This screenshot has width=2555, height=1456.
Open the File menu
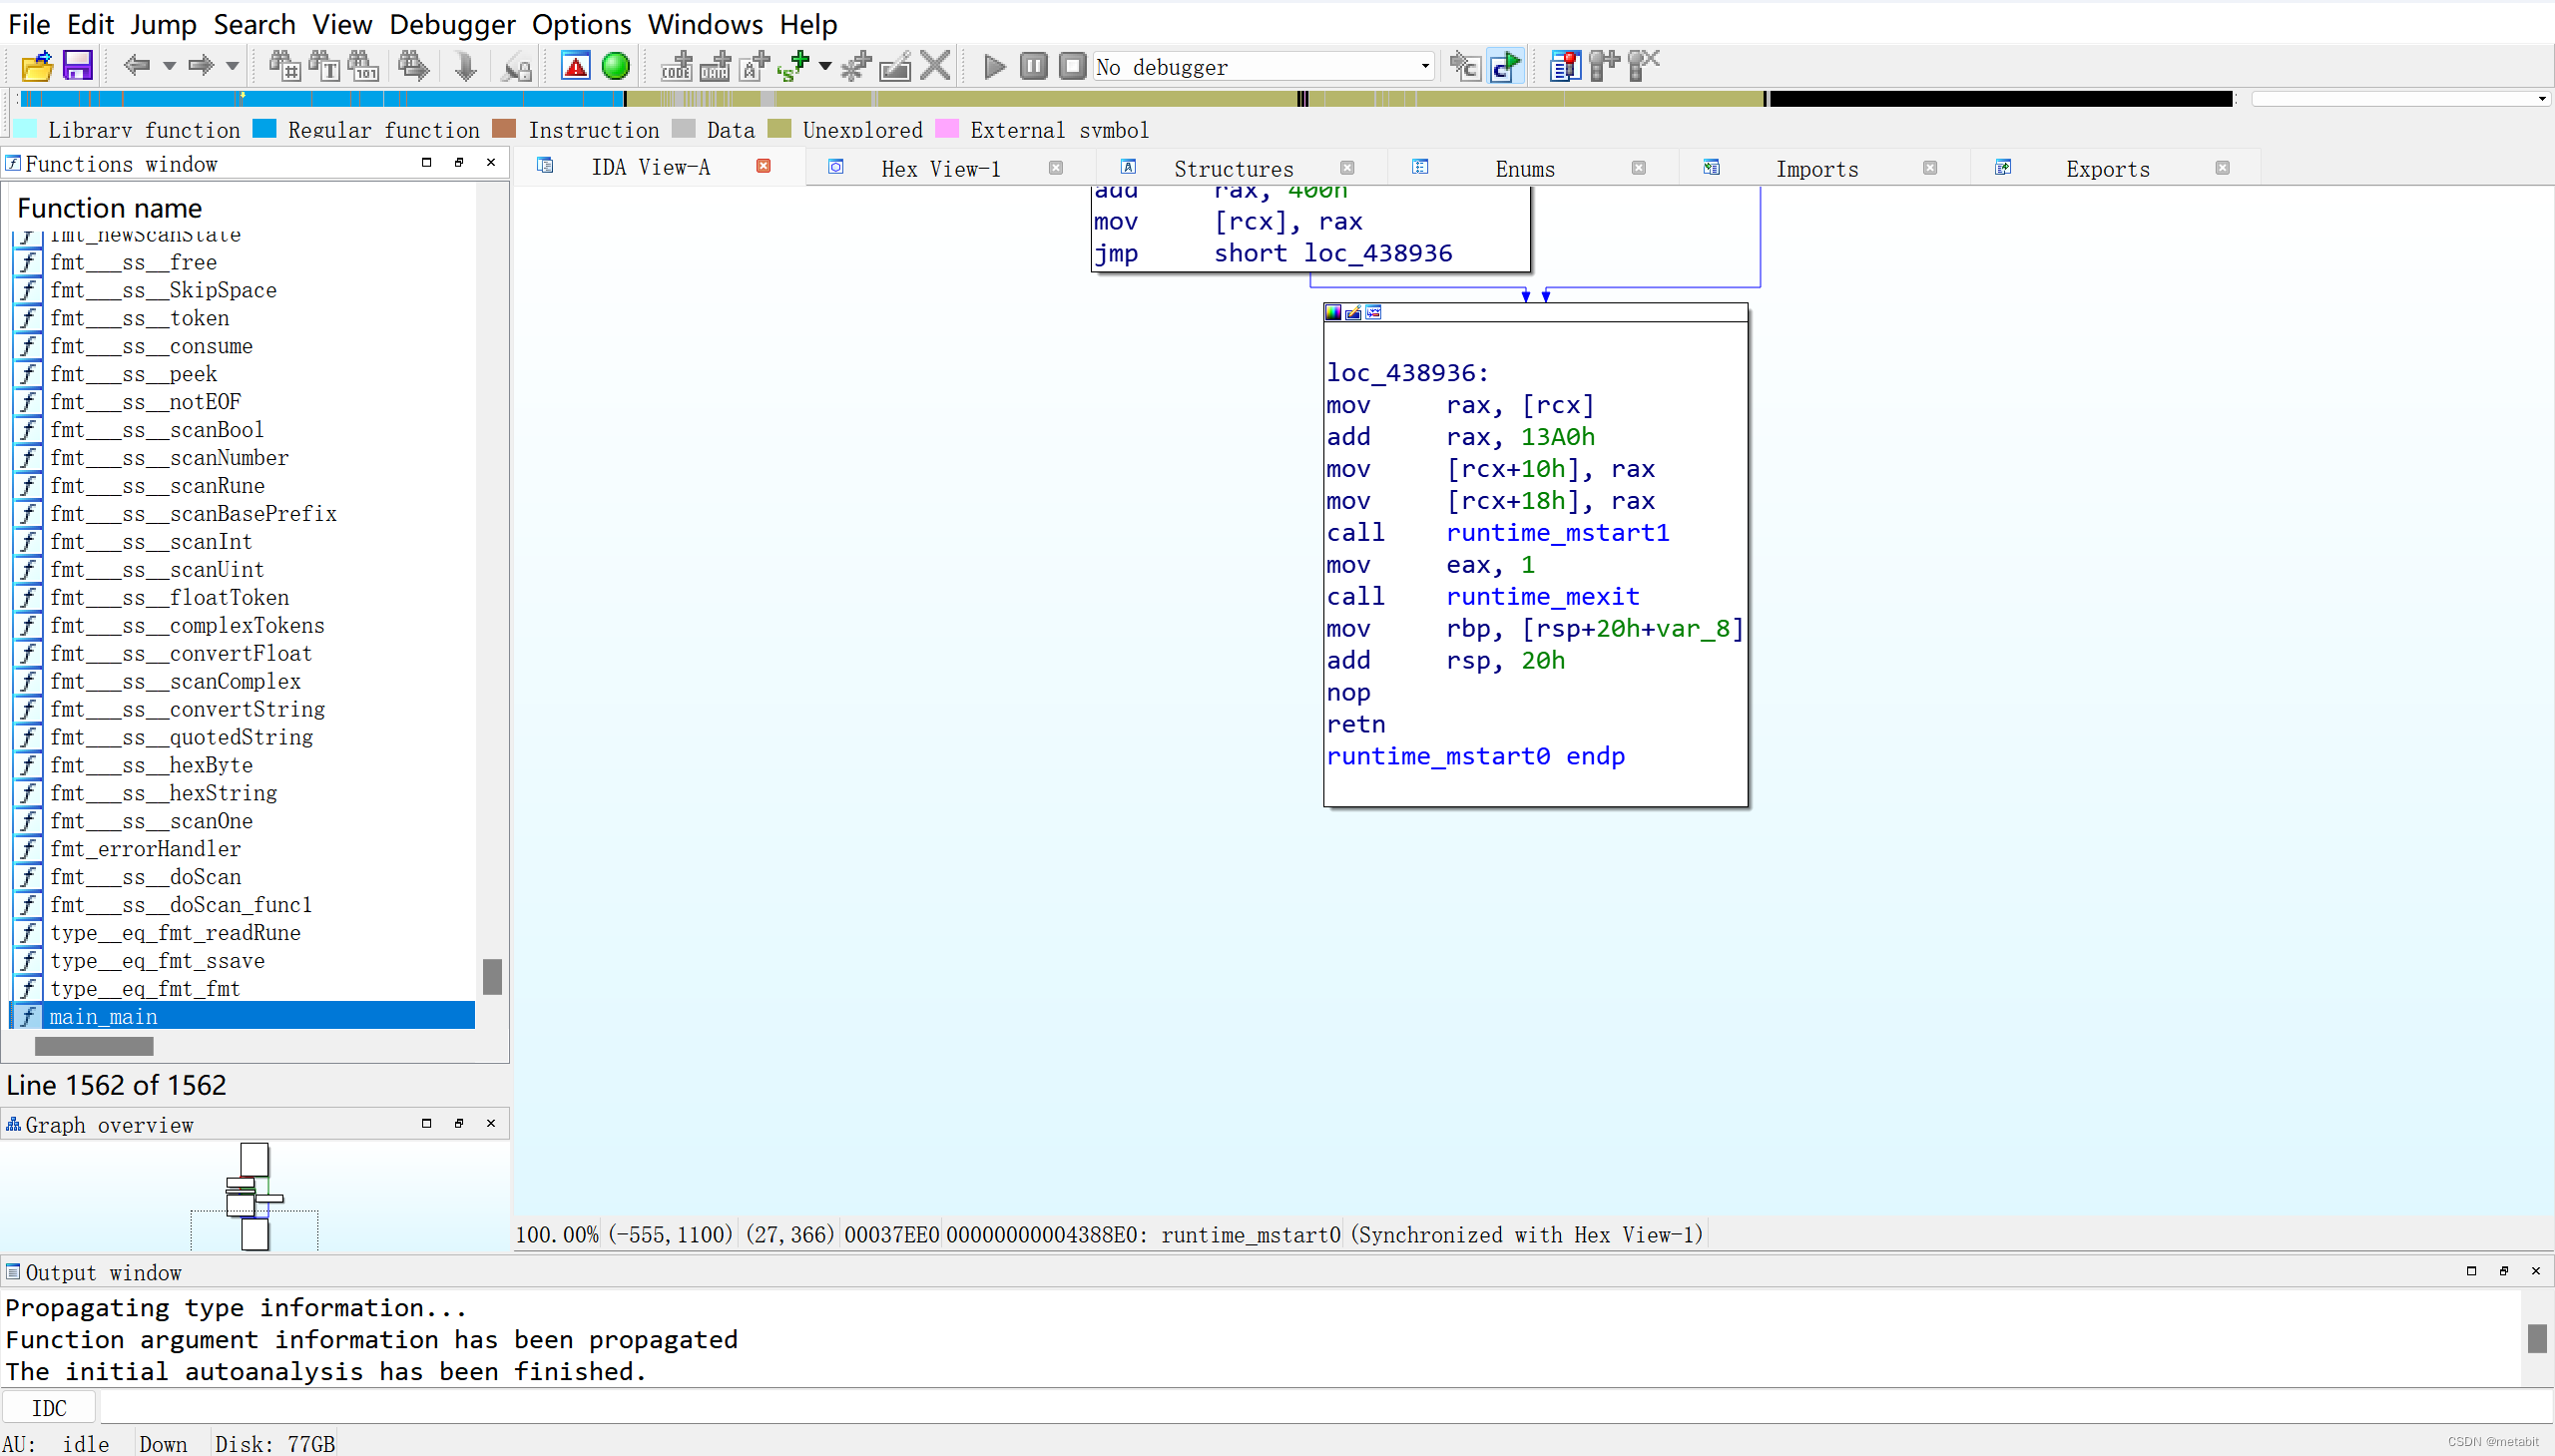pyautogui.click(x=29, y=24)
